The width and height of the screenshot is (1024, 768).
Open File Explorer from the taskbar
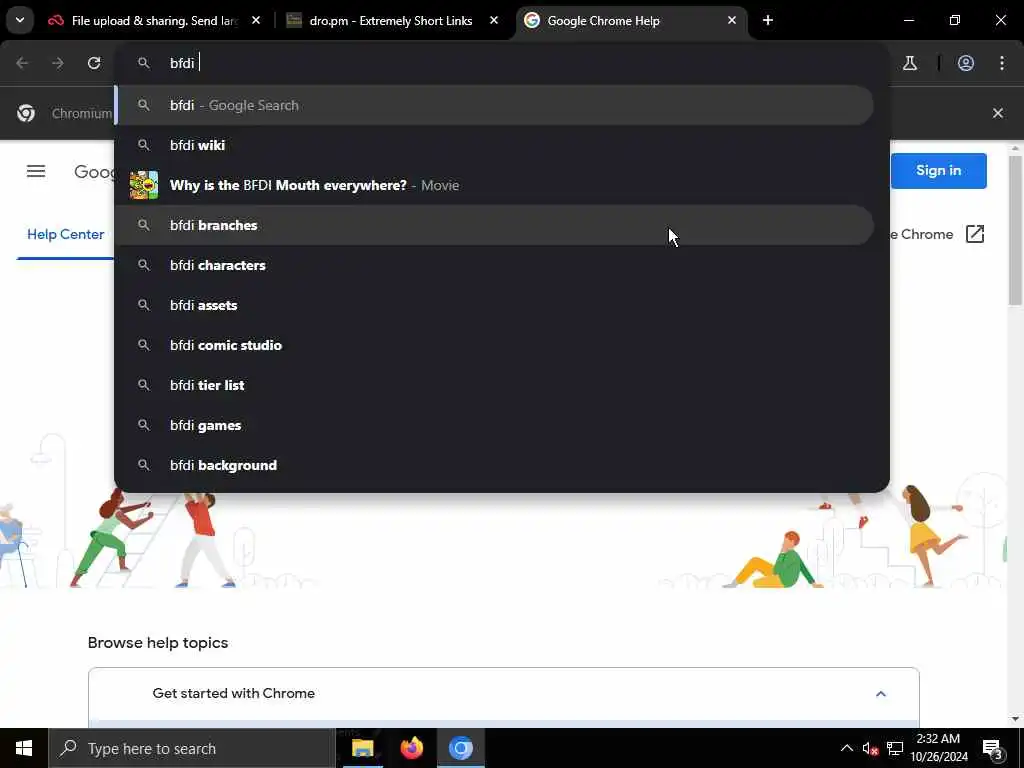[362, 748]
